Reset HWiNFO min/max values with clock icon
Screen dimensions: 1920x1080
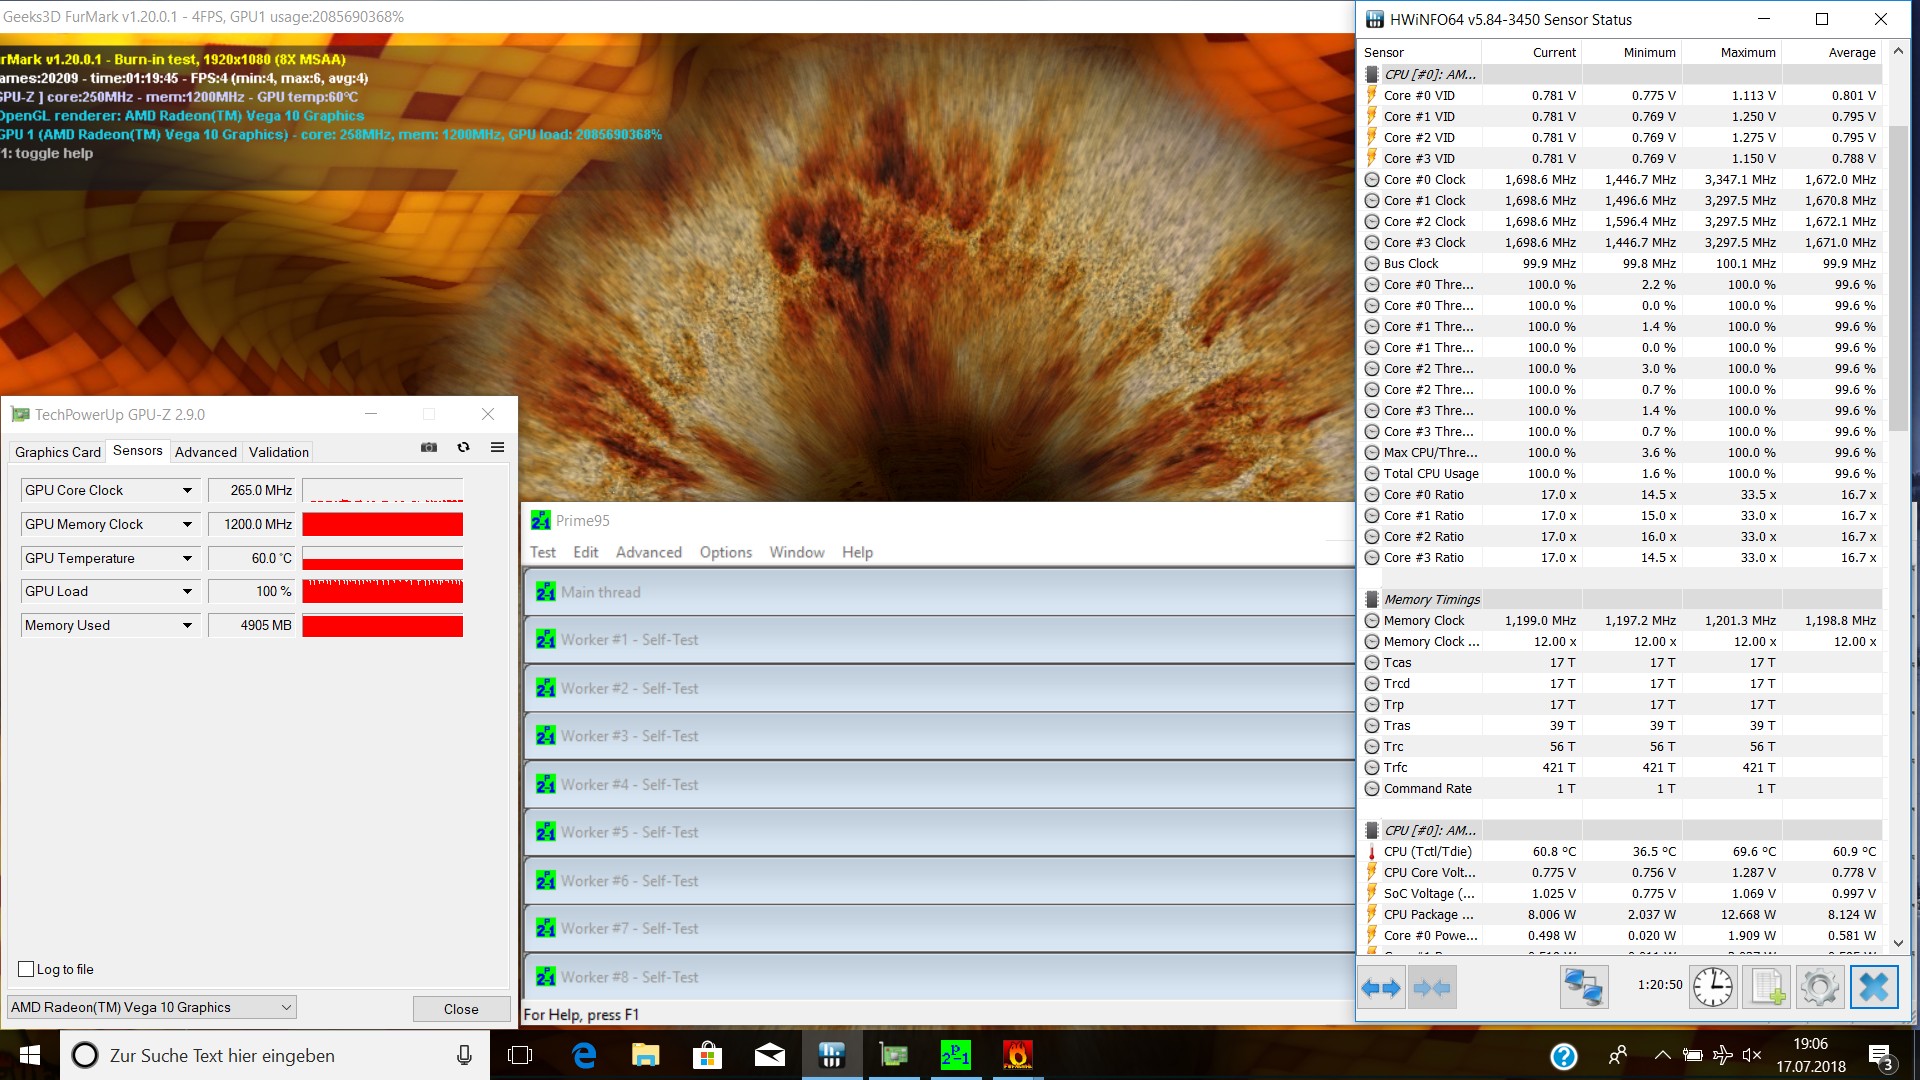(1713, 988)
